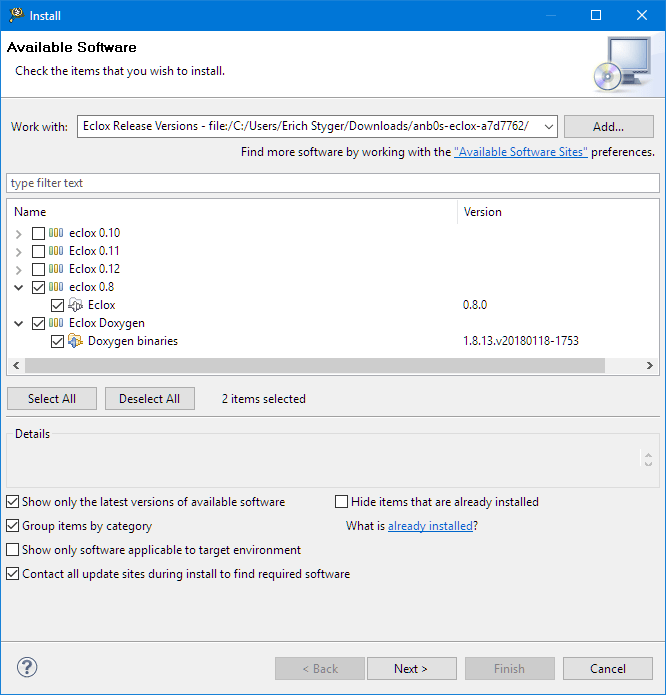Click the Details scroll up arrow
This screenshot has height=695, width=666.
648,455
